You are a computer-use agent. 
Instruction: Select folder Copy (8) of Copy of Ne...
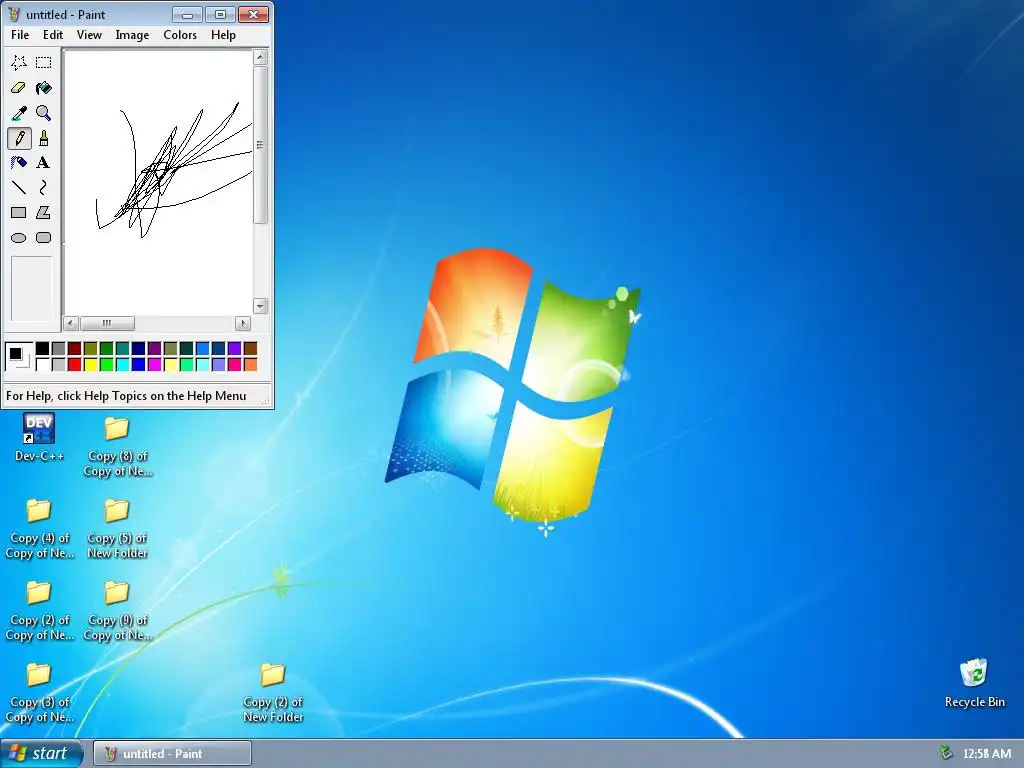[118, 447]
